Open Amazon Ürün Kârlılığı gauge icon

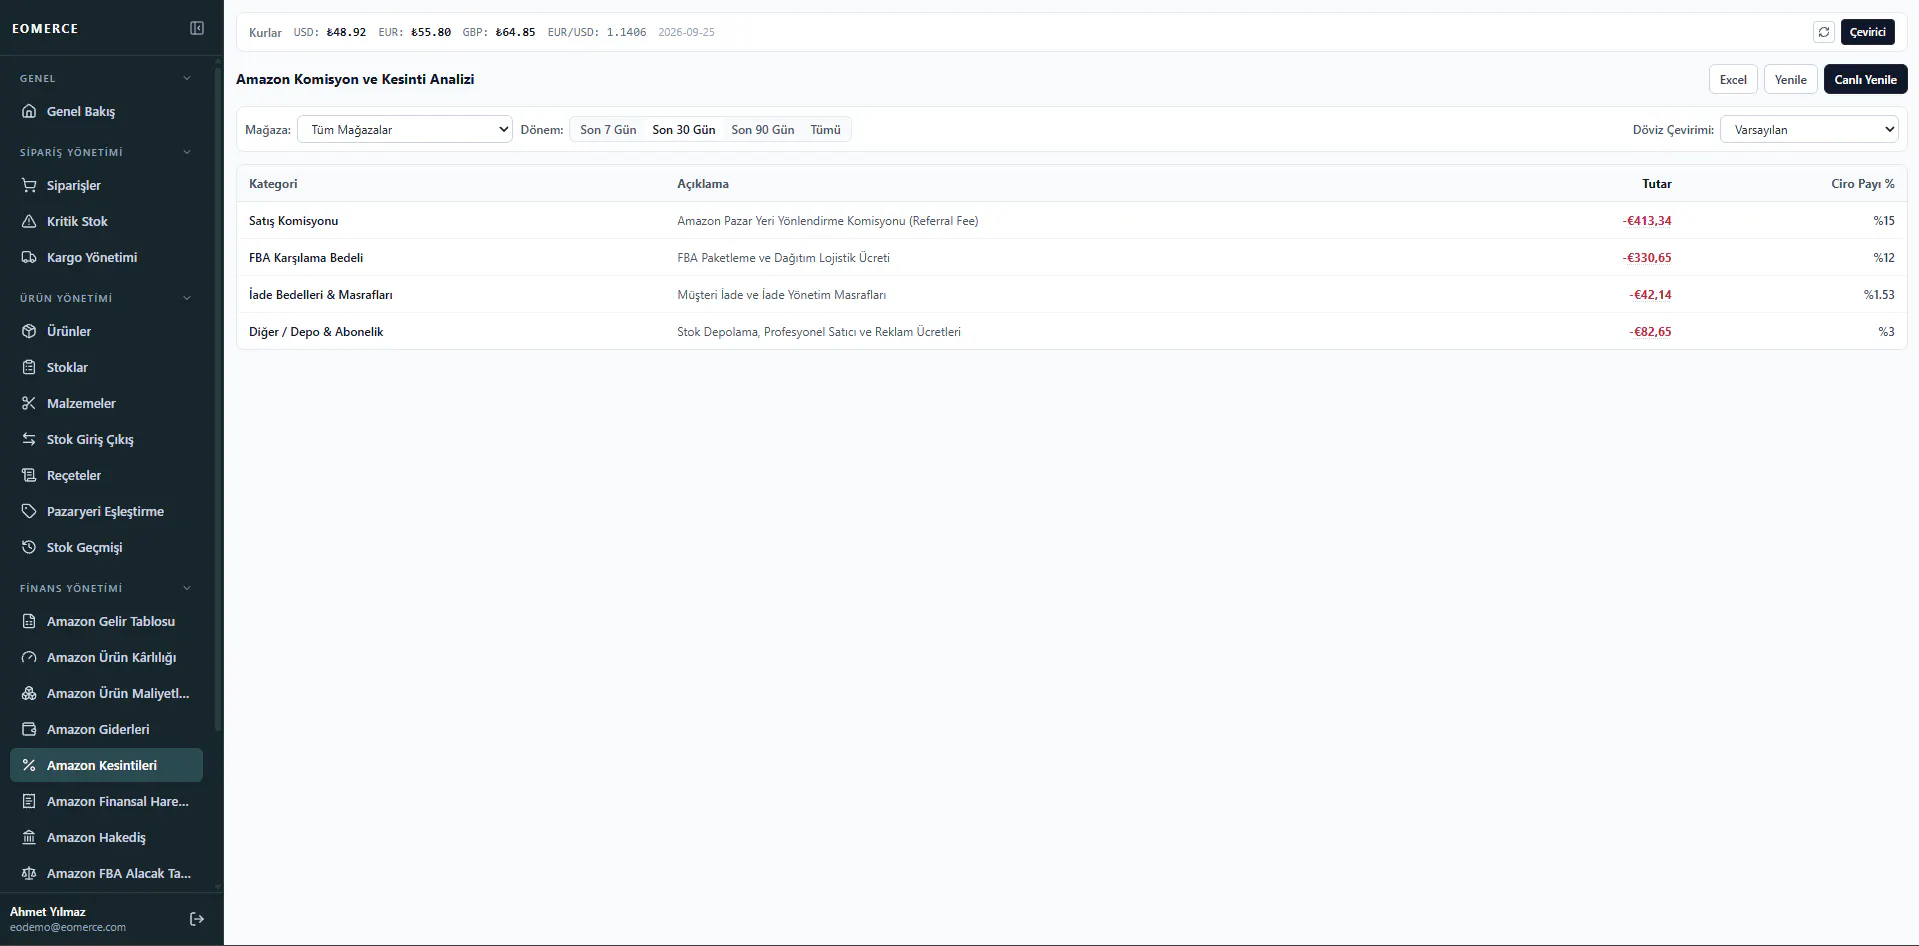[29, 657]
